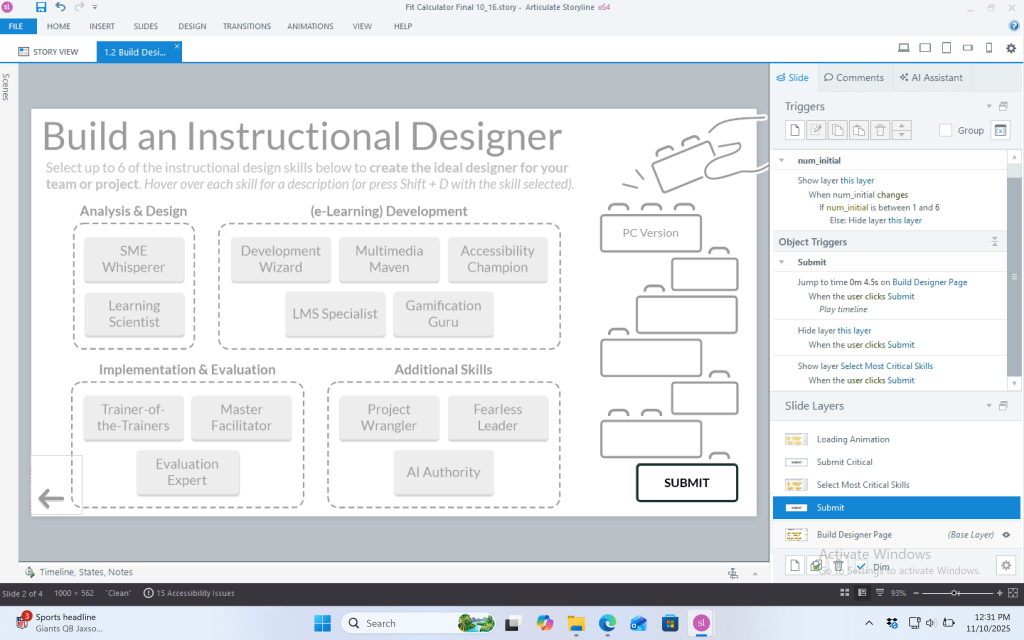Undo the last action
Viewport: 1024px width, 640px height.
pos(61,7)
